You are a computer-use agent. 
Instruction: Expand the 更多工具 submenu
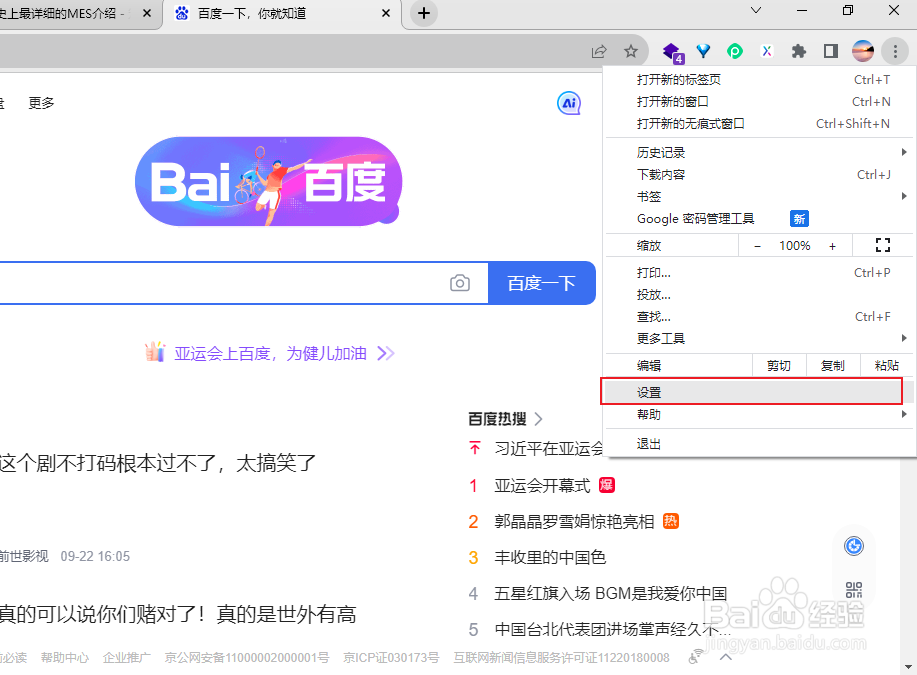[x=759, y=339]
